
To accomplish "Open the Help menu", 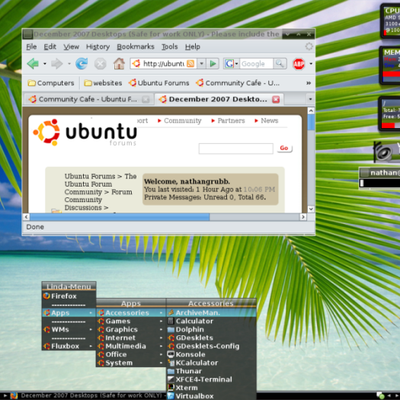I will coord(193,47).
